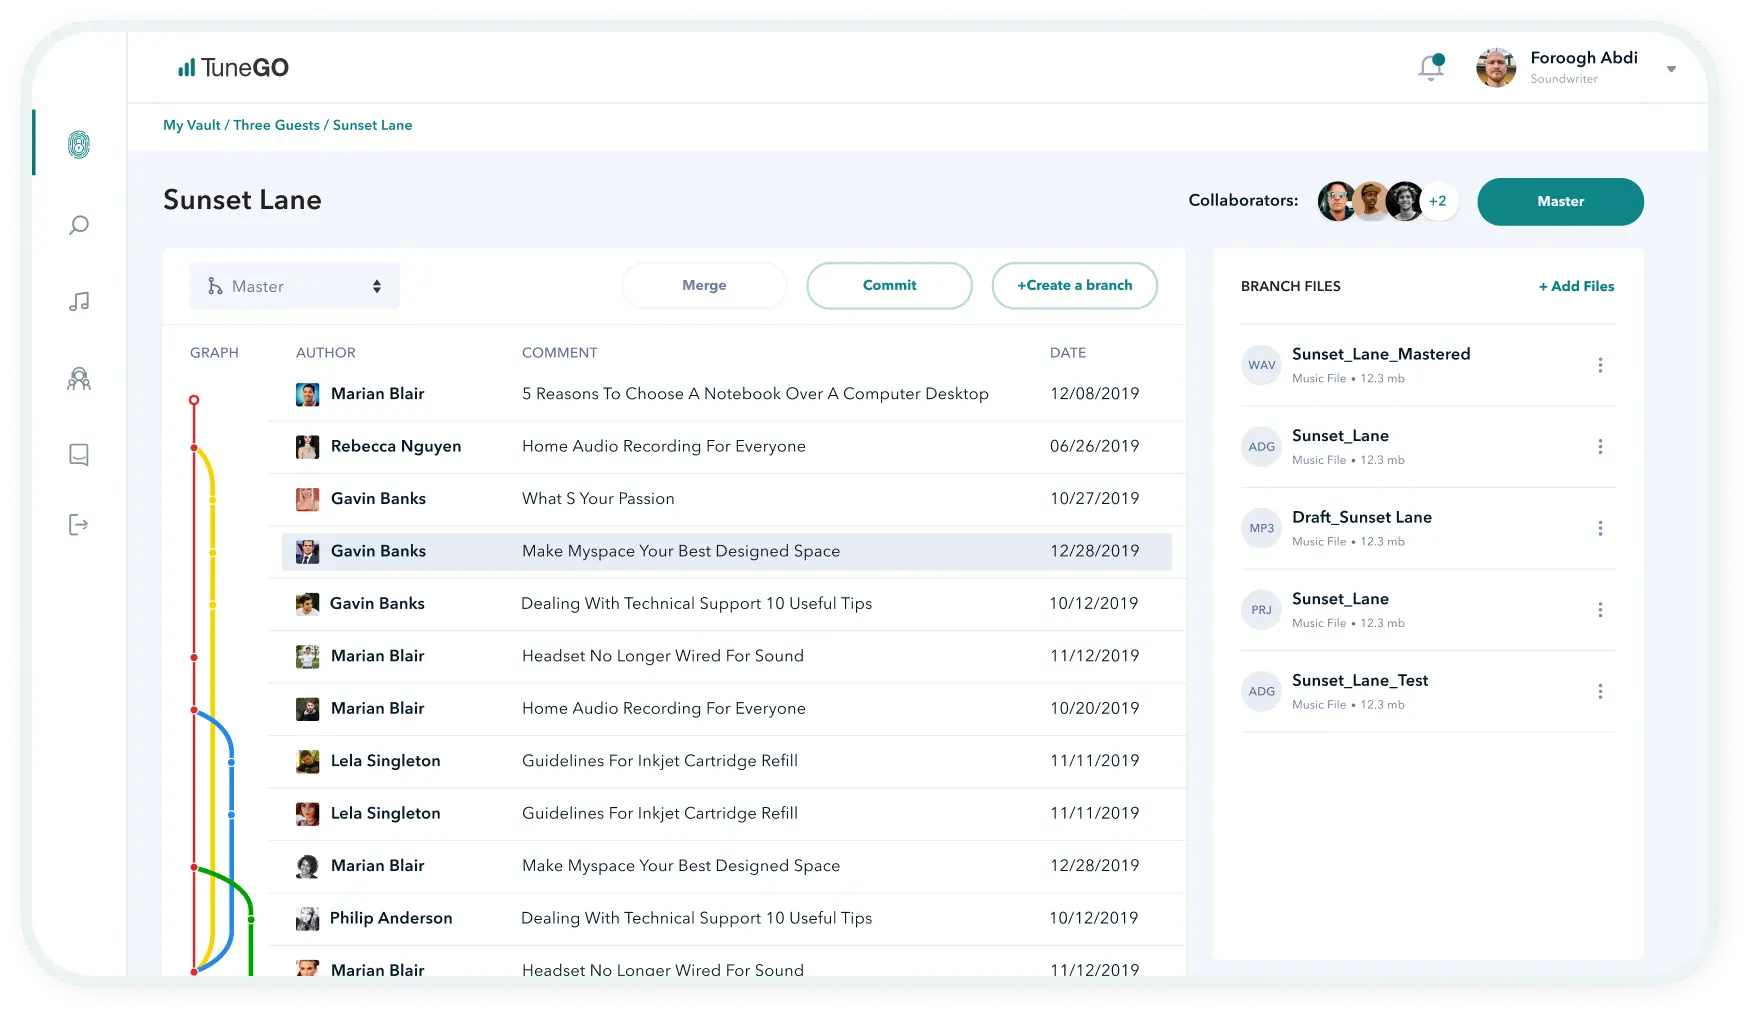This screenshot has width=1748, height=1016.
Task: Open options menu for Sunset_Lane_Mastered file
Action: (1600, 365)
